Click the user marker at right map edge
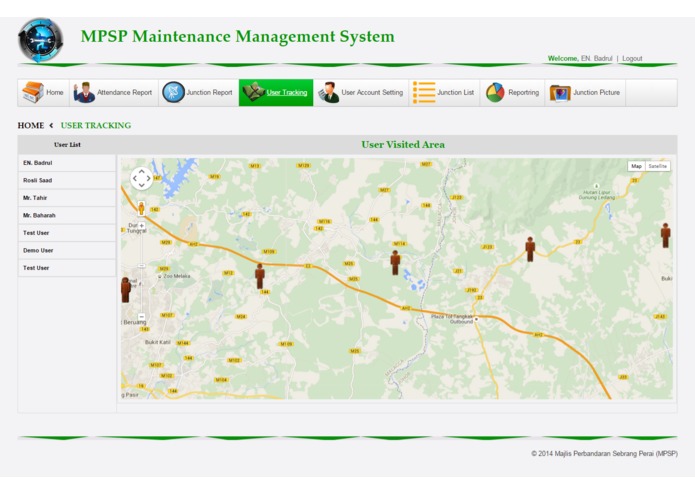 [665, 235]
